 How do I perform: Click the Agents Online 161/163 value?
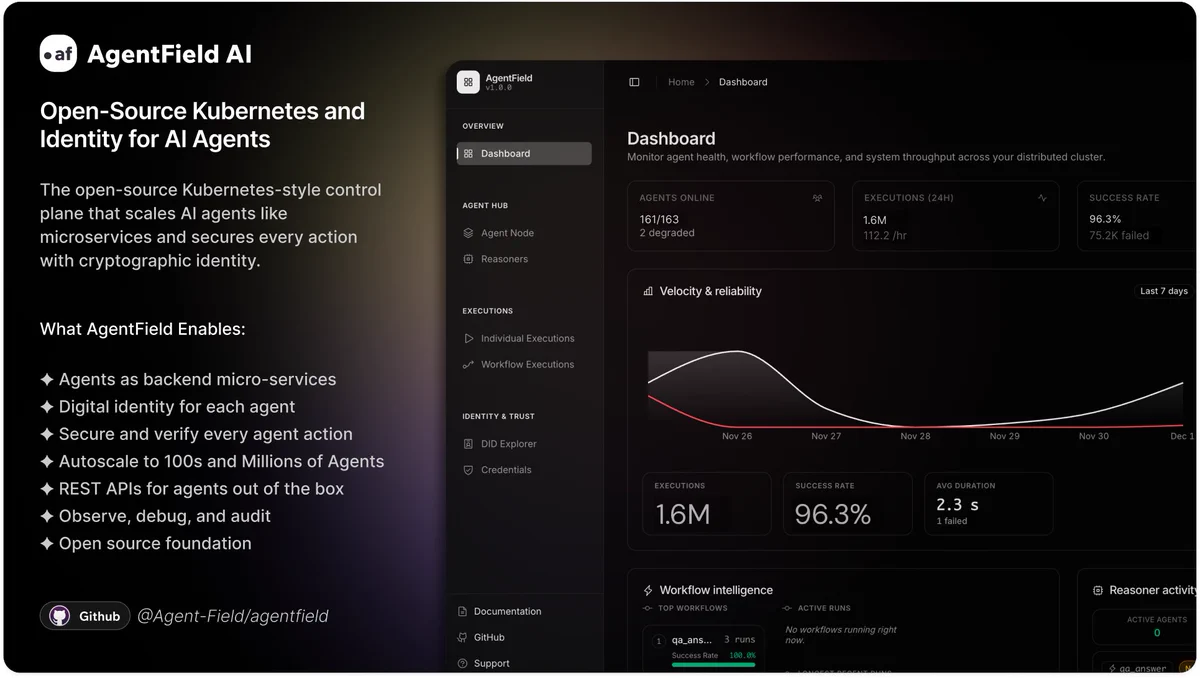(x=659, y=219)
